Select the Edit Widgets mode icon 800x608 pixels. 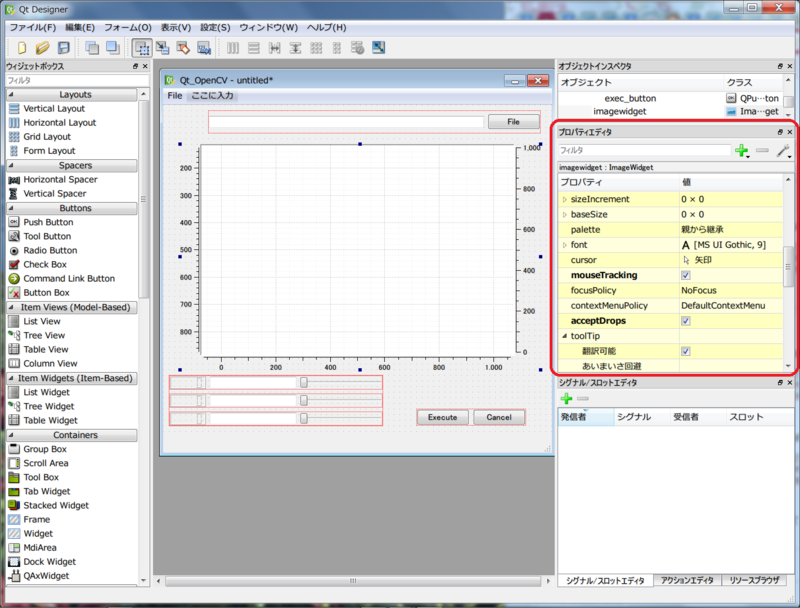click(142, 48)
